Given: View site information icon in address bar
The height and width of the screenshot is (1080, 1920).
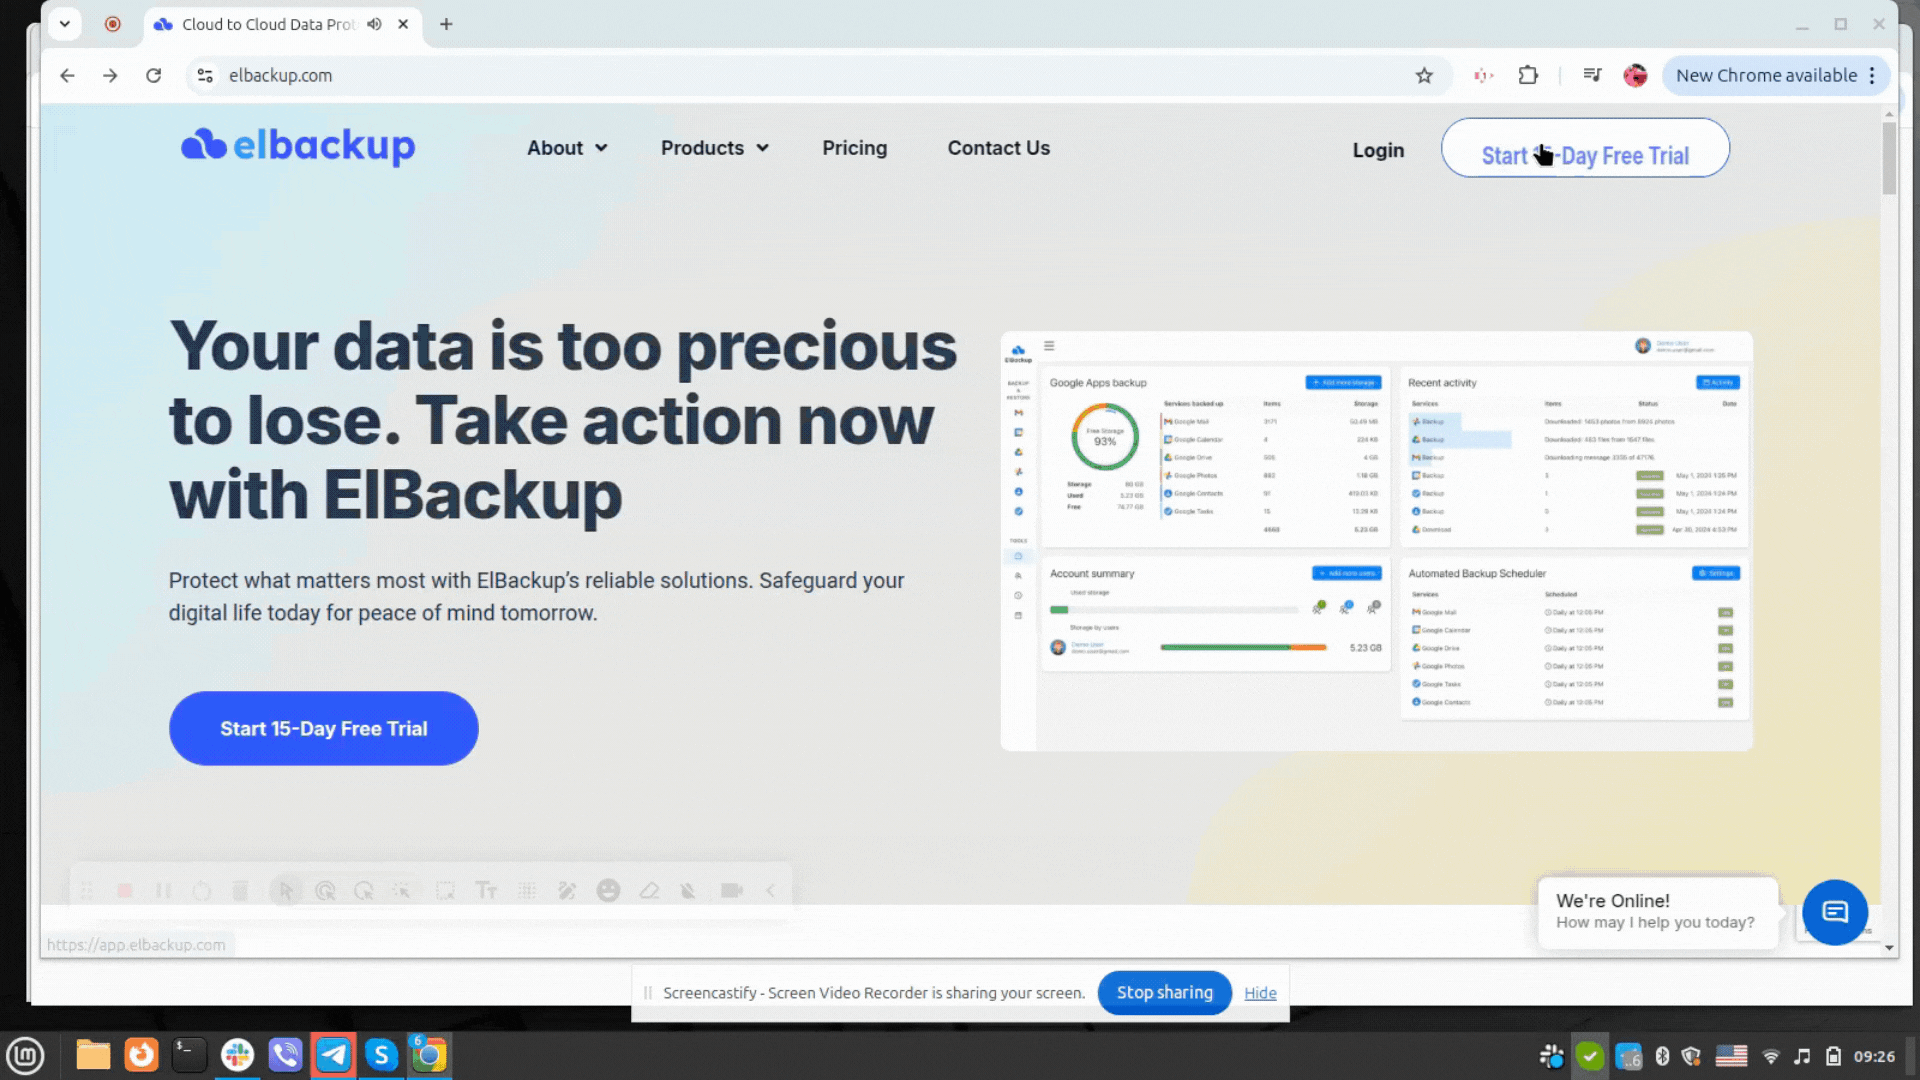Looking at the screenshot, I should (205, 75).
